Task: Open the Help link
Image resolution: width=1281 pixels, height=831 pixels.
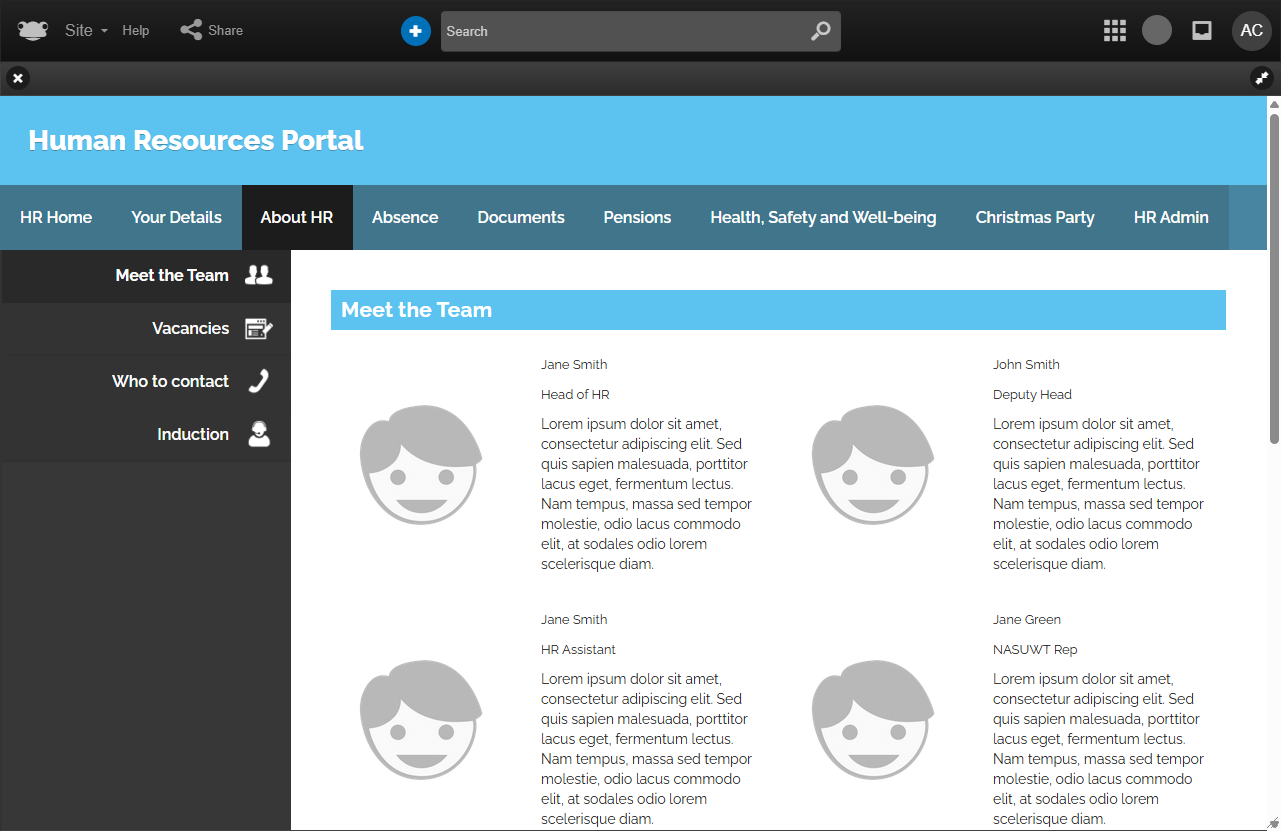Action: [x=136, y=30]
